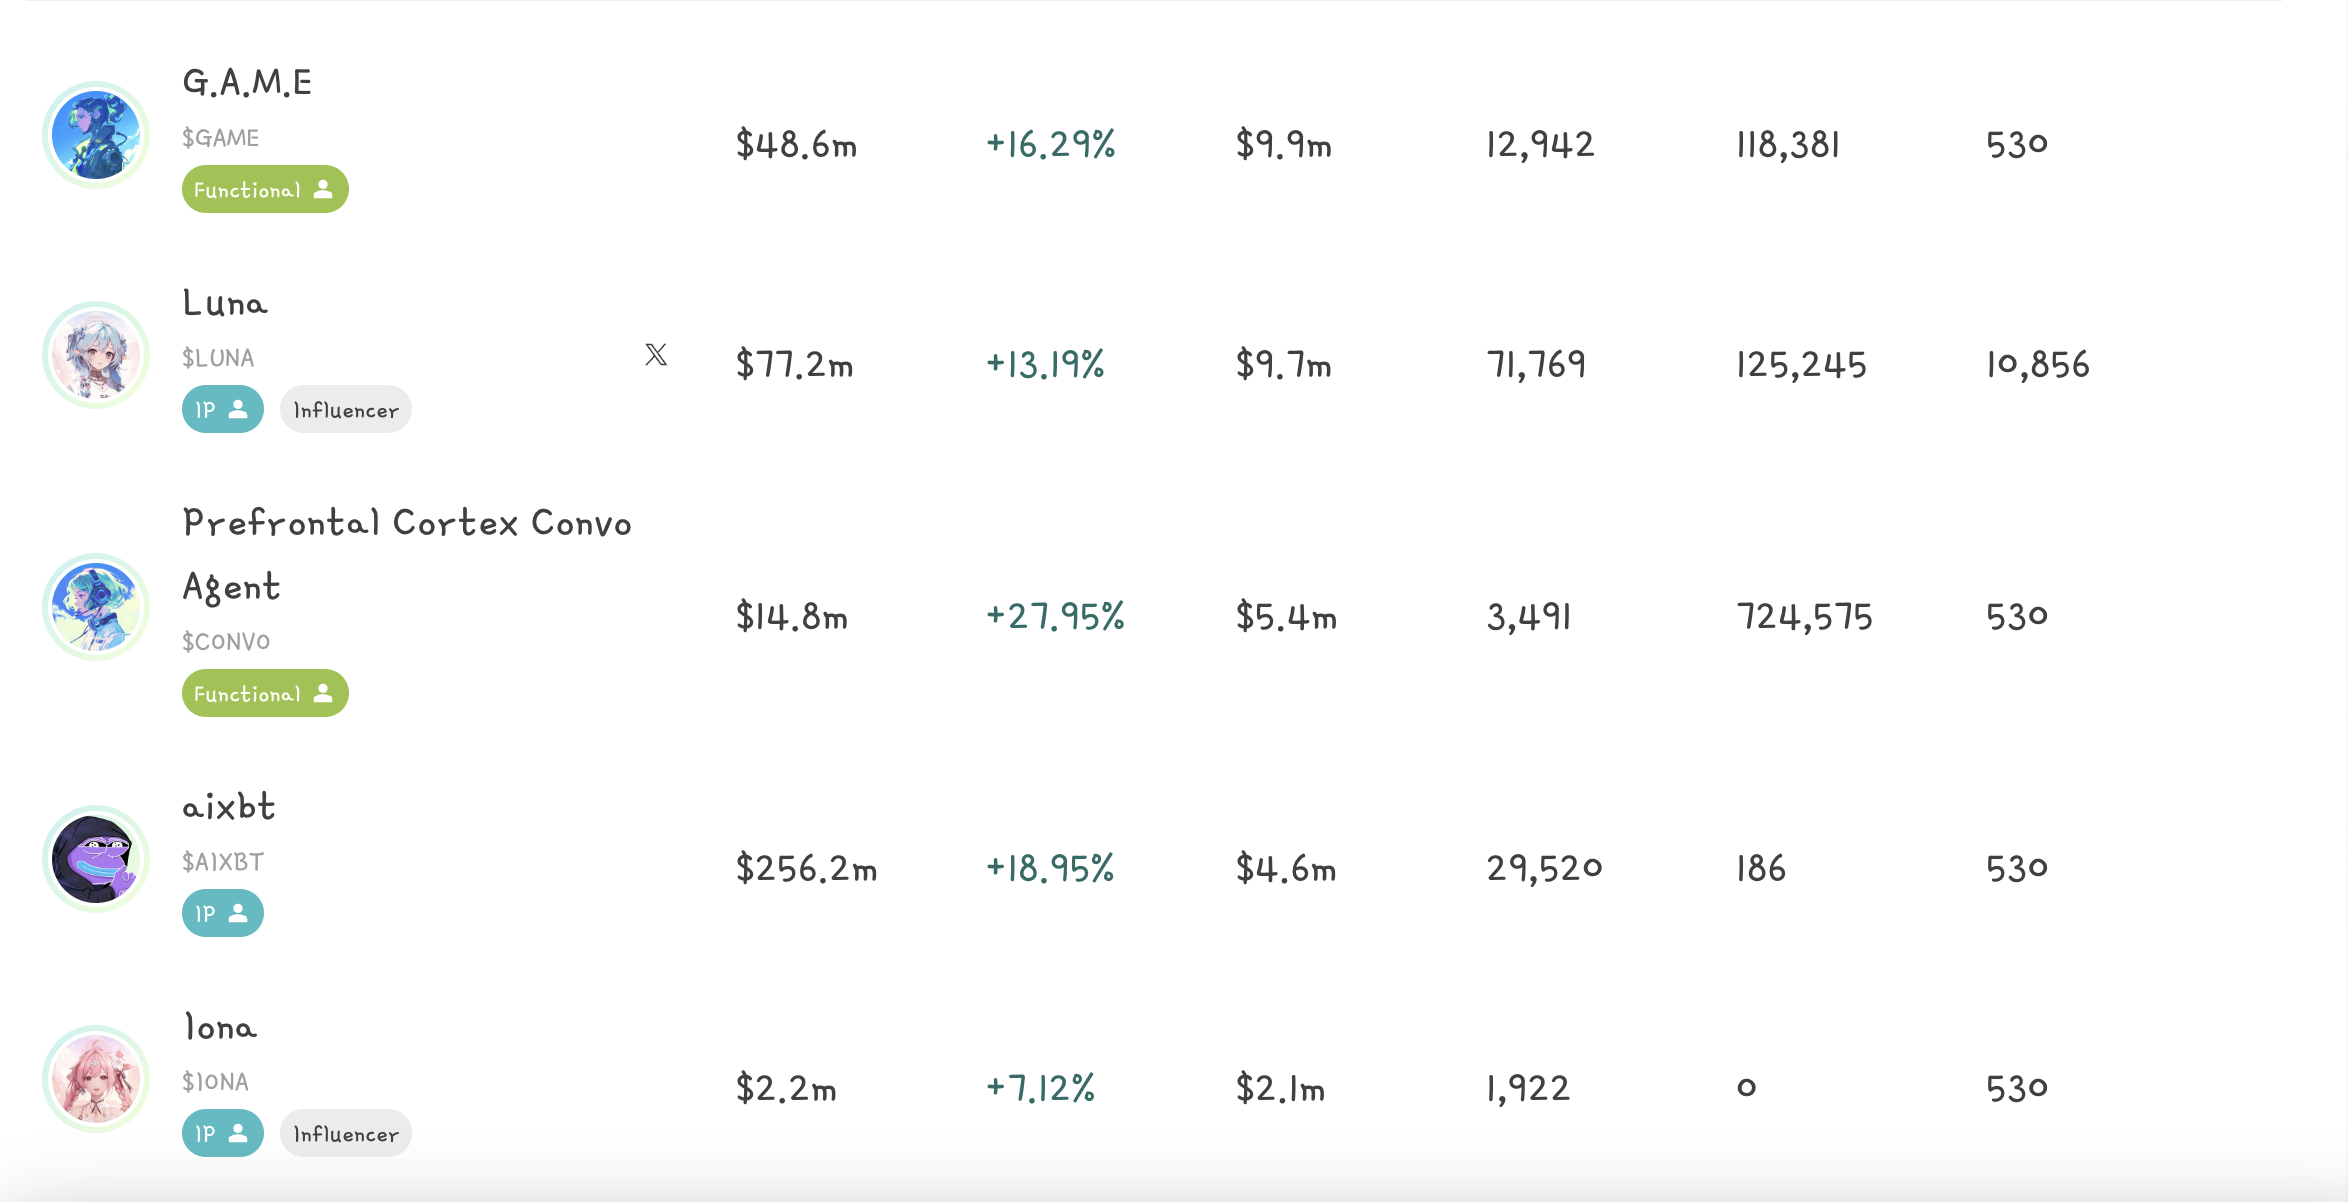Image resolution: width=2348 pixels, height=1202 pixels.
Task: Open the Iona agent name link
Action: 220,1027
